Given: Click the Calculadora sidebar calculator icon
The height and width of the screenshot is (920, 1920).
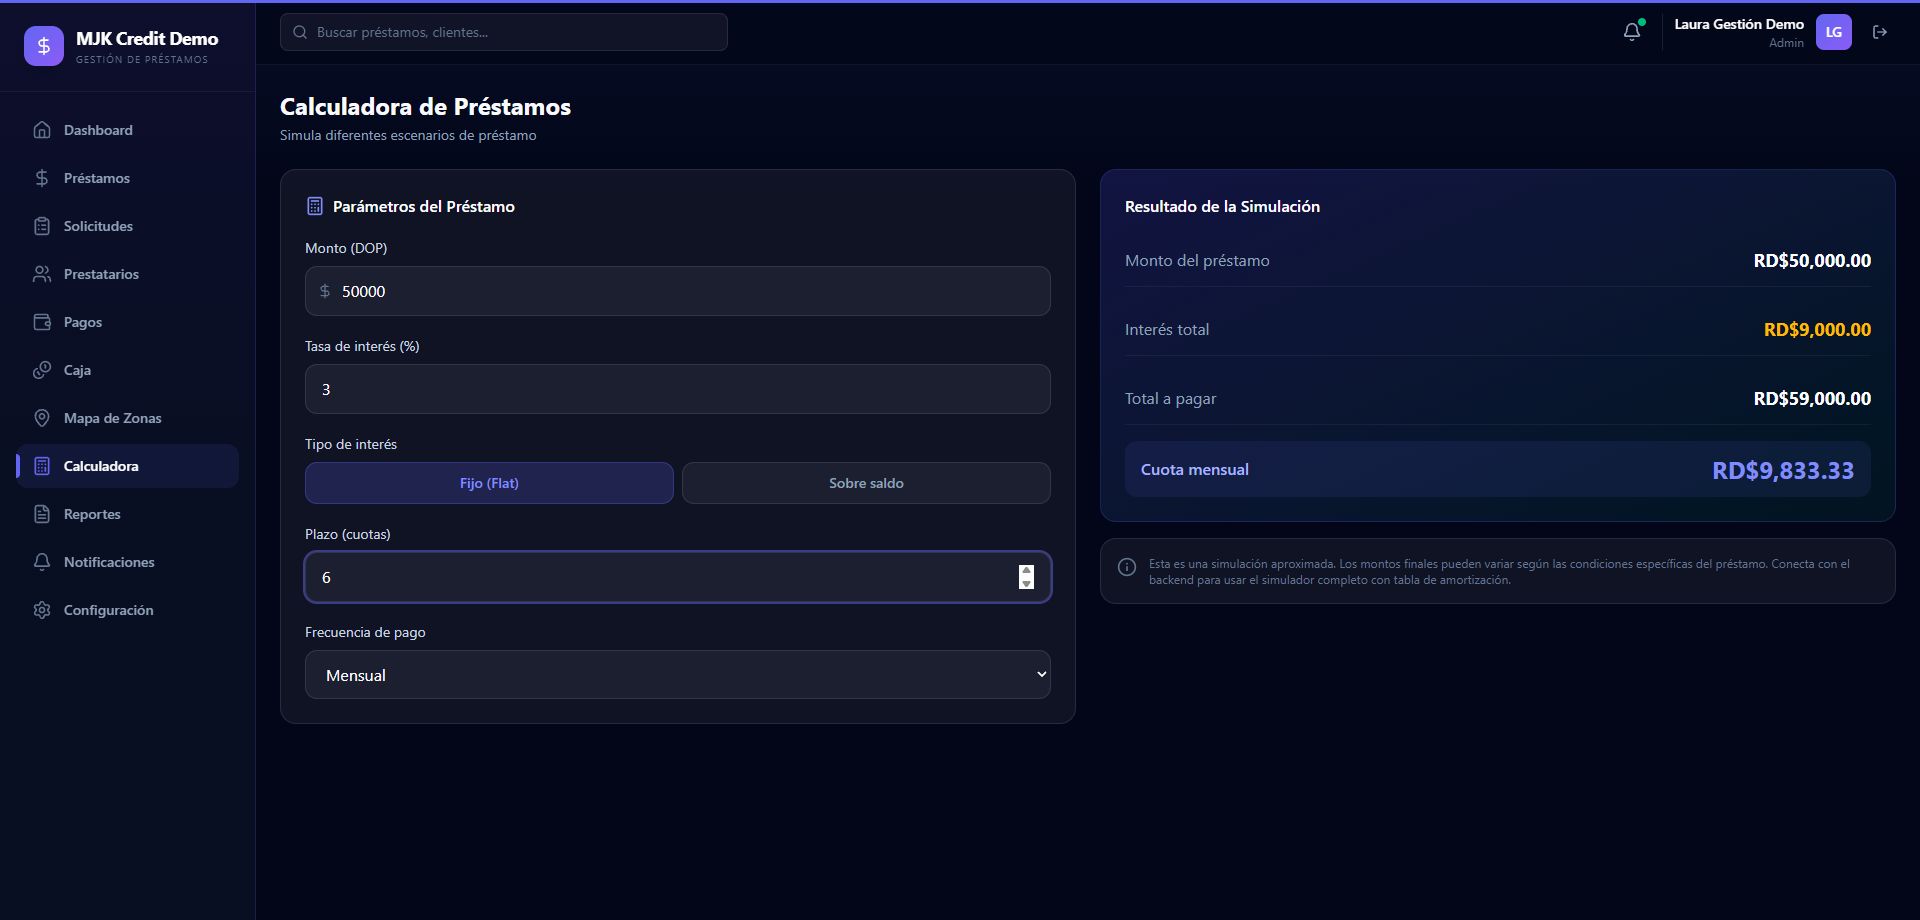Looking at the screenshot, I should [42, 466].
